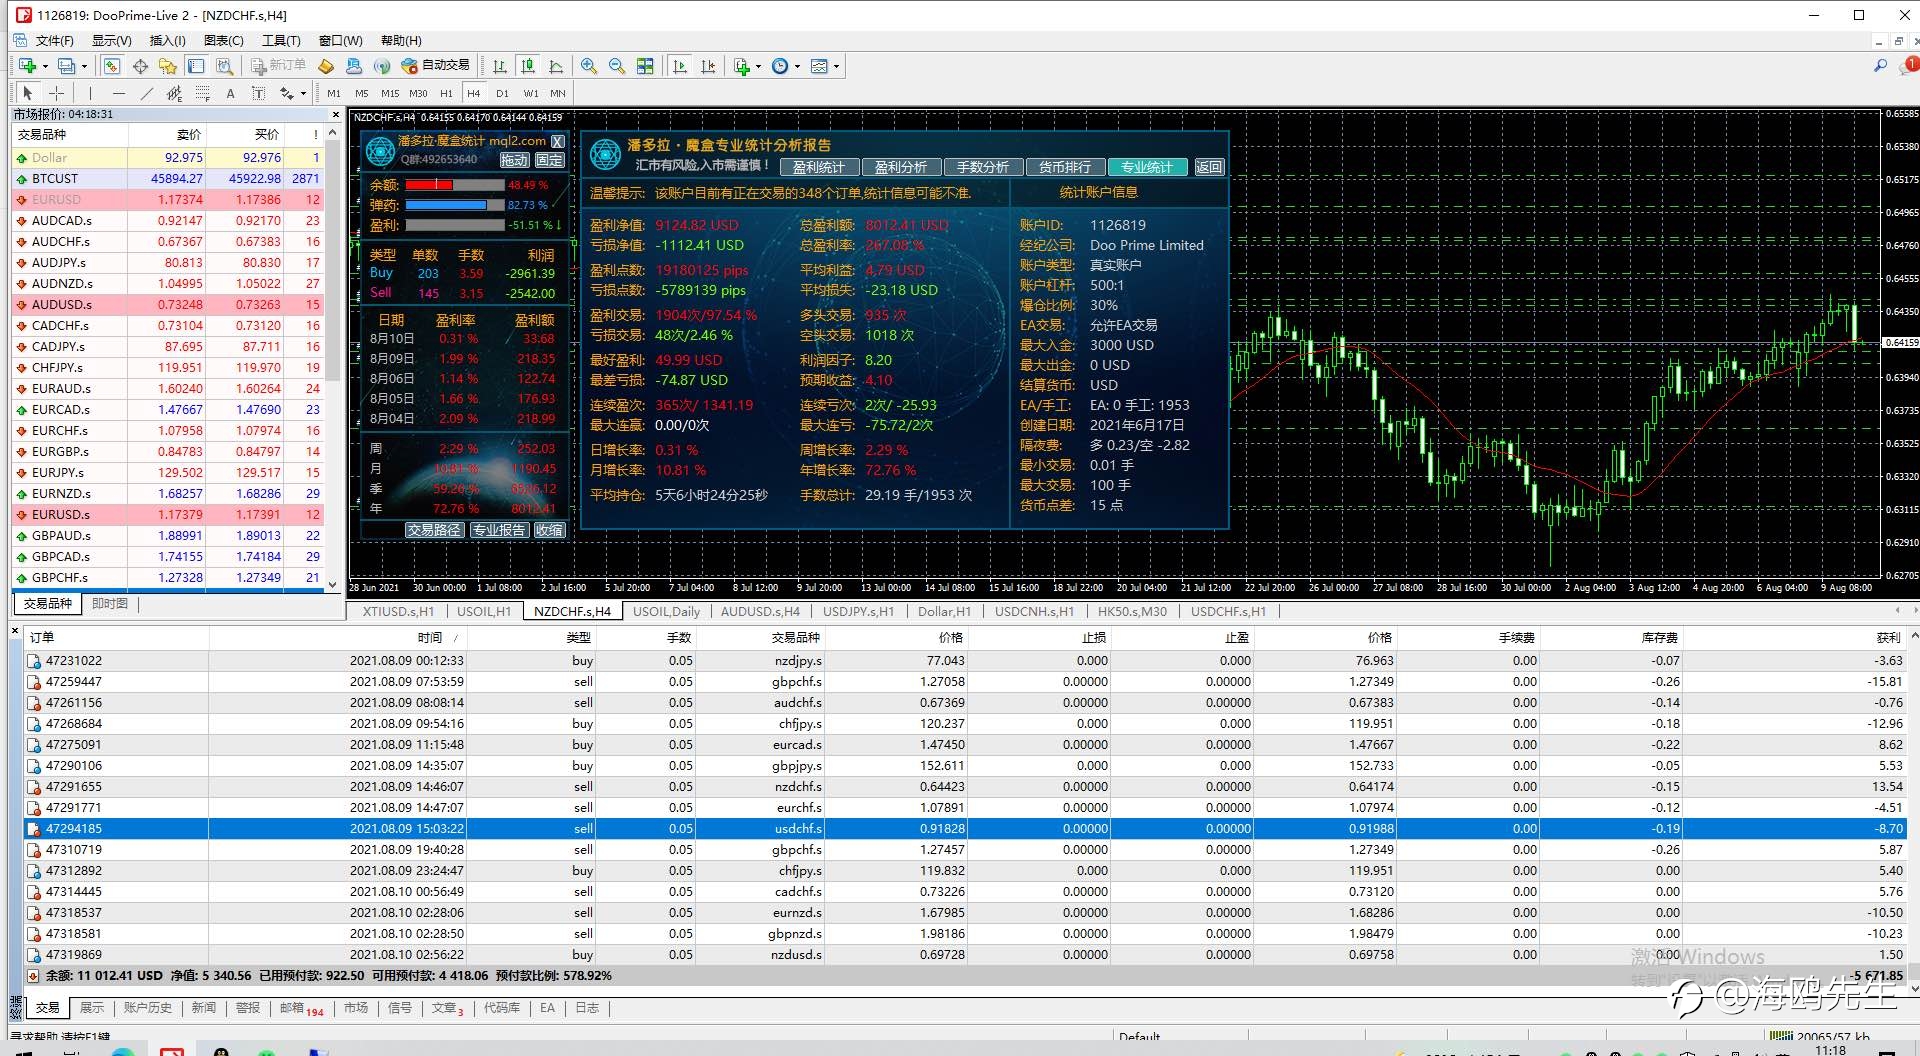1920x1056 pixels.
Task: Toggle the chart auto scroll icon
Action: tap(680, 66)
